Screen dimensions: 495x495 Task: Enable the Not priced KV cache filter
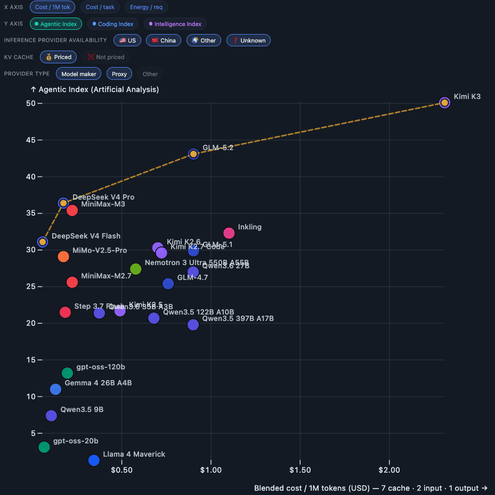pyautogui.click(x=106, y=57)
